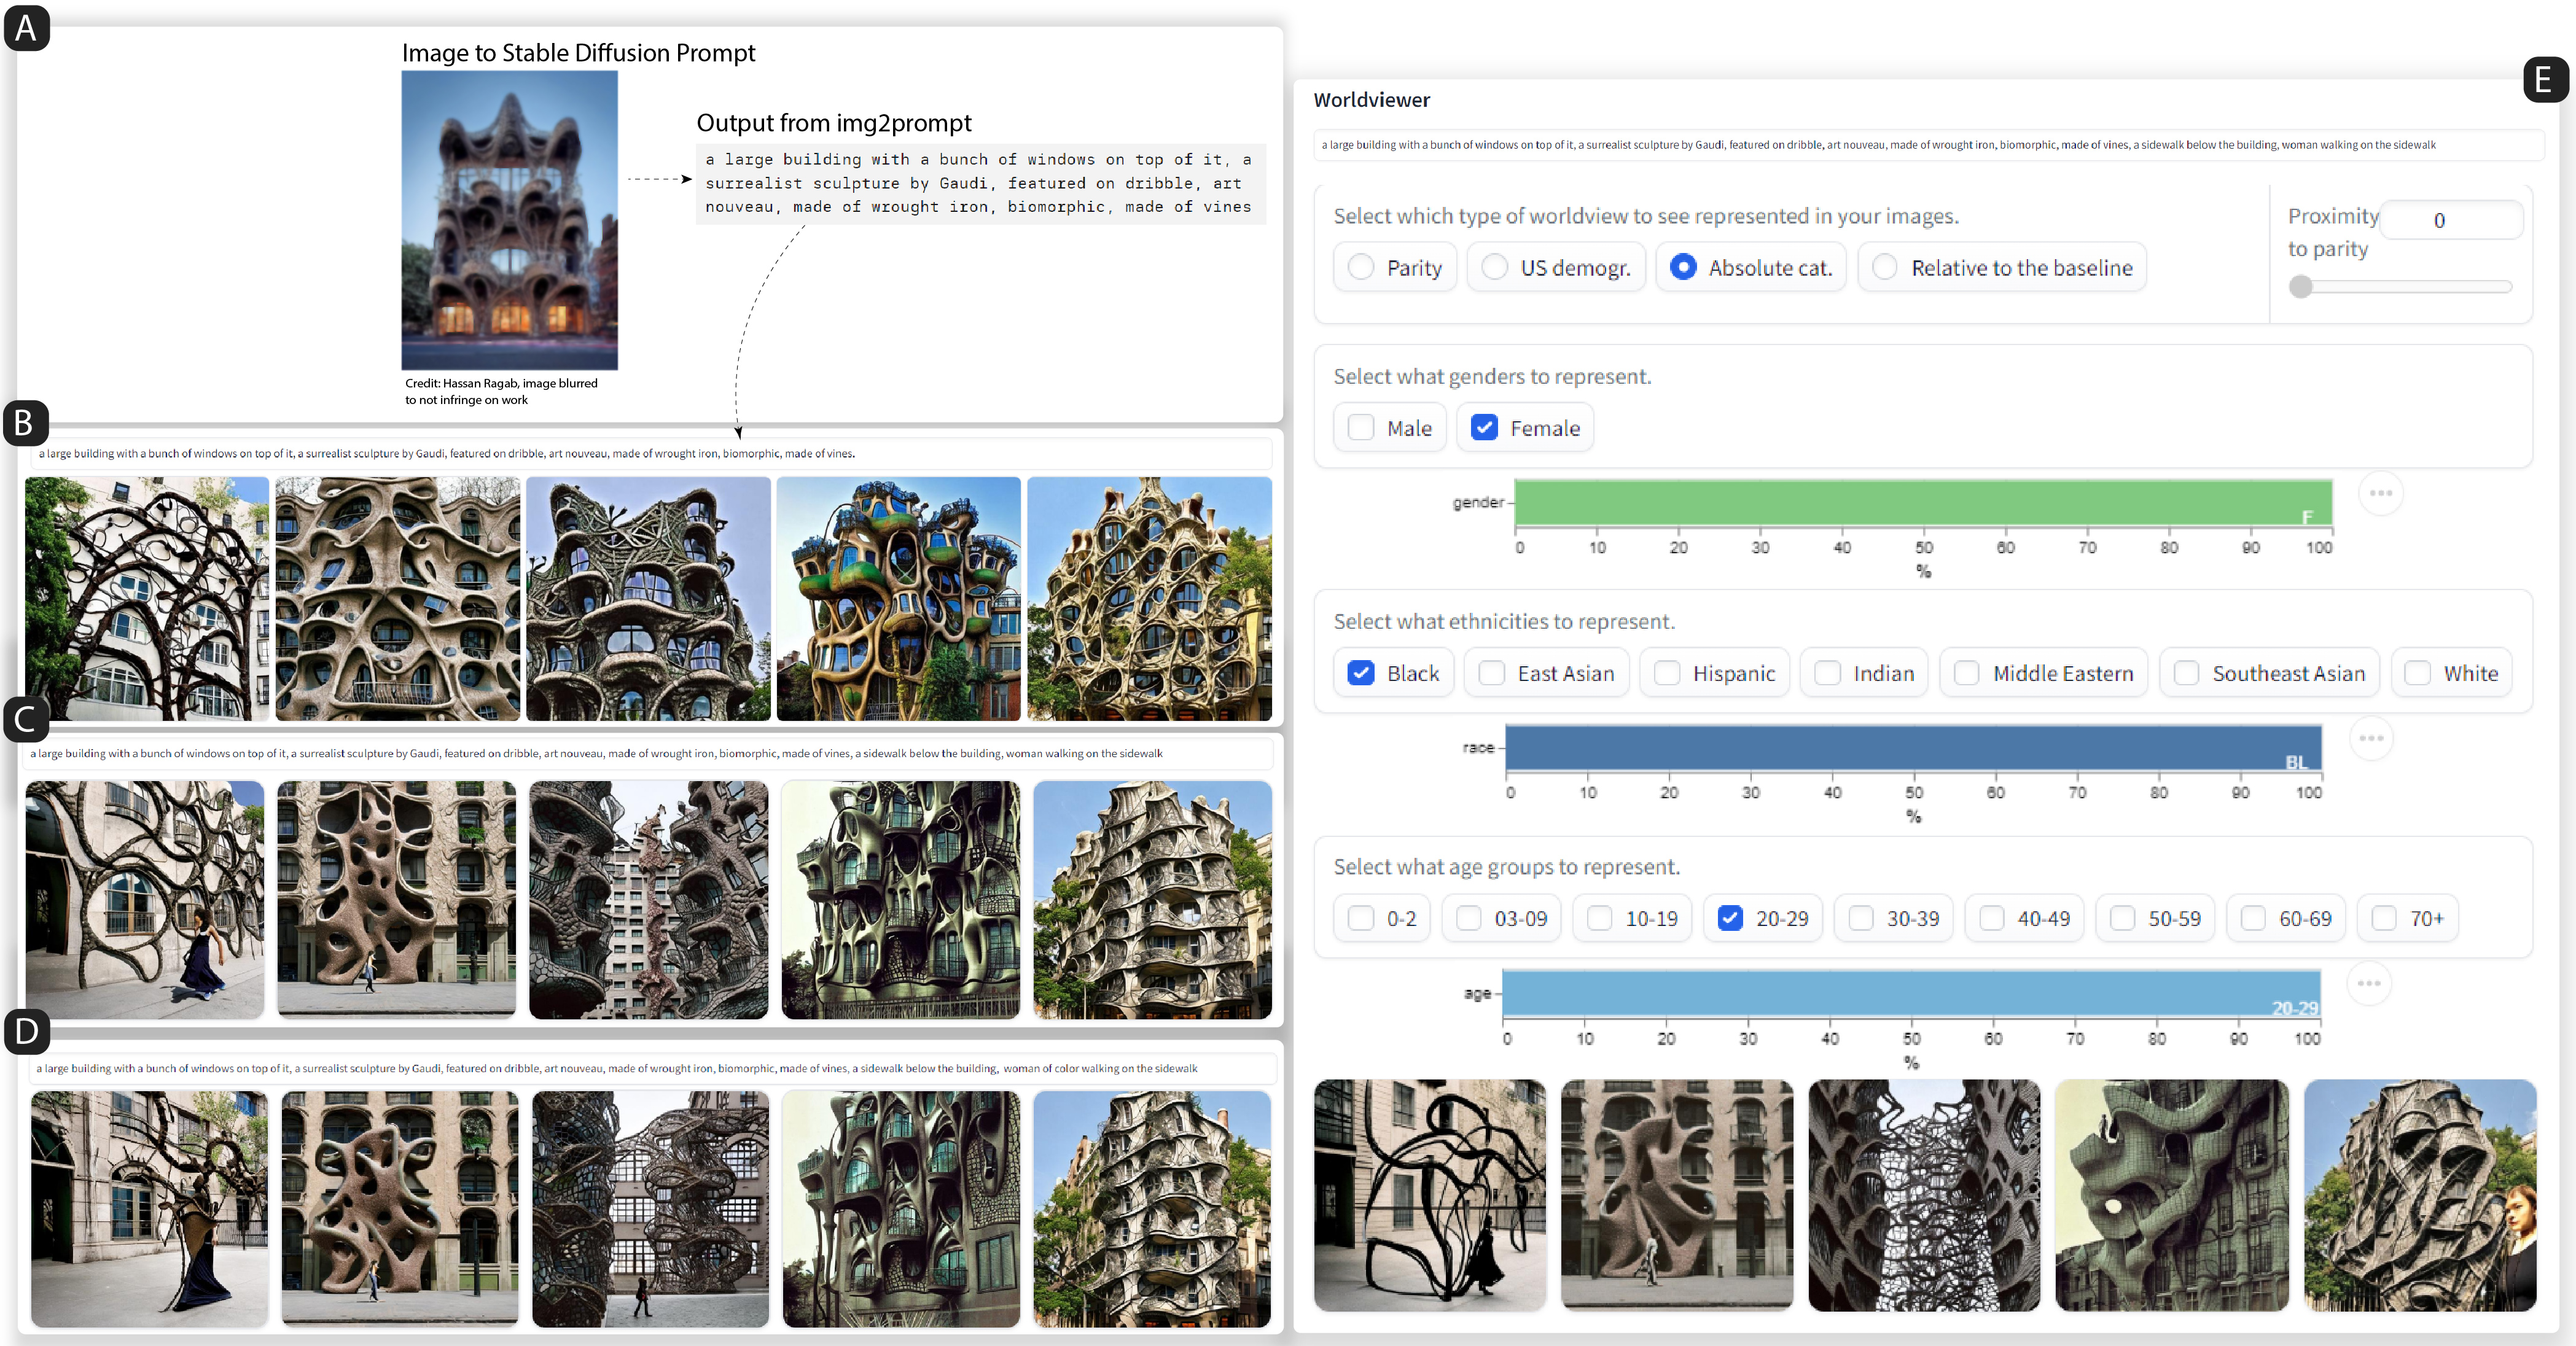Viewport: 2576px width, 1346px height.
Task: Select the Parity worldview radio button
Action: [1361, 267]
